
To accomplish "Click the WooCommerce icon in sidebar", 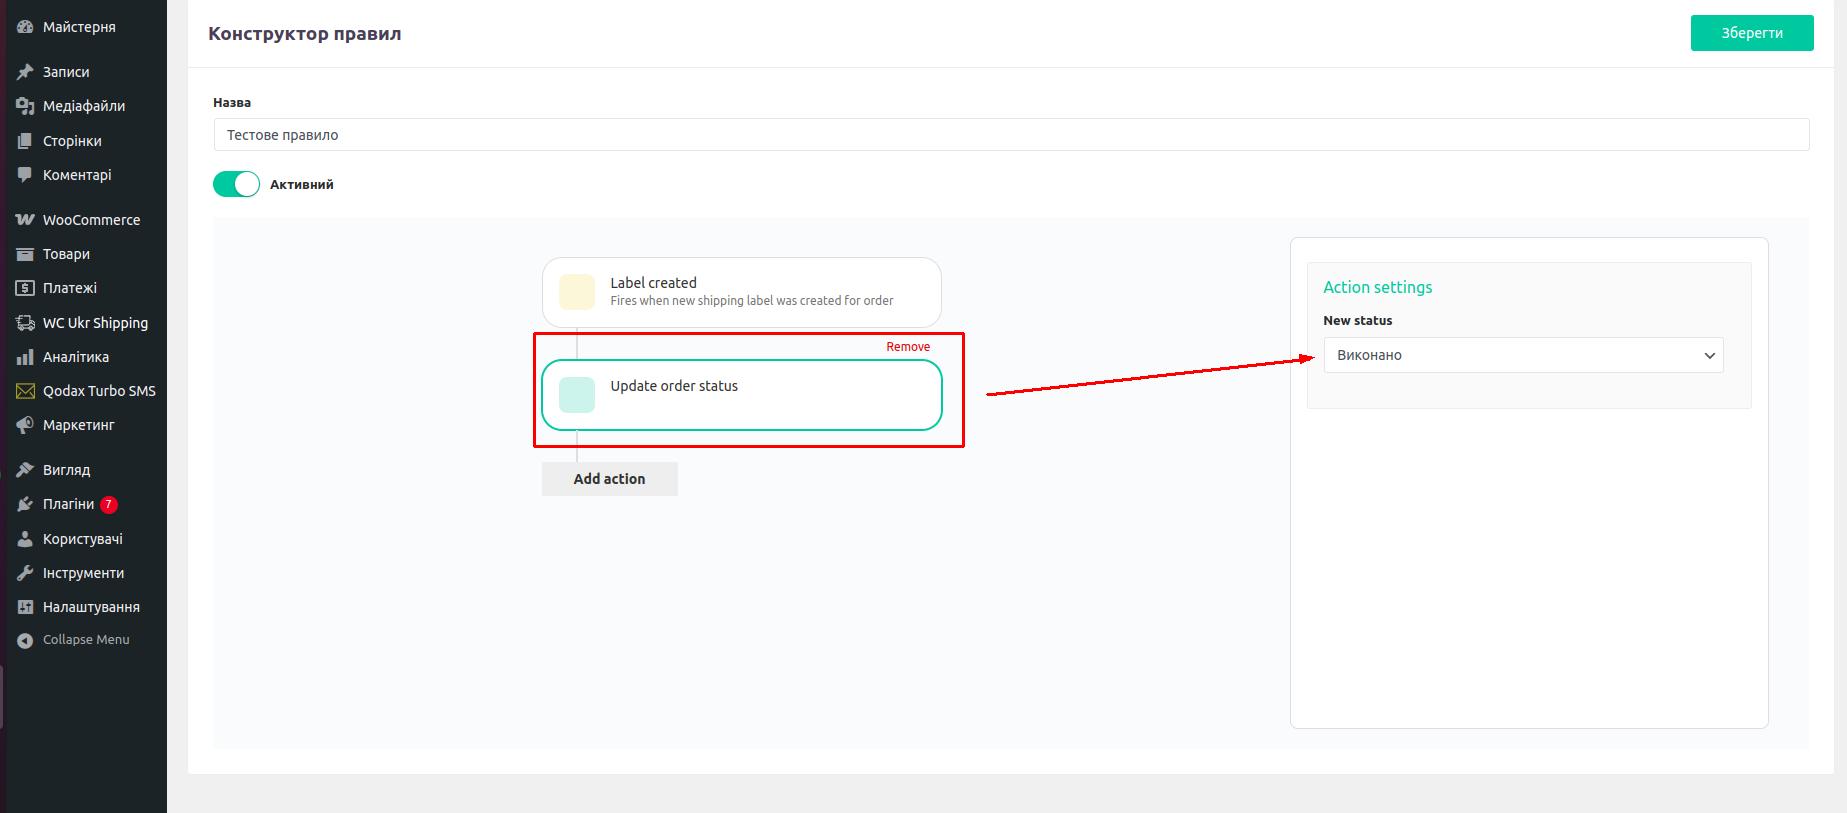I will pos(25,220).
